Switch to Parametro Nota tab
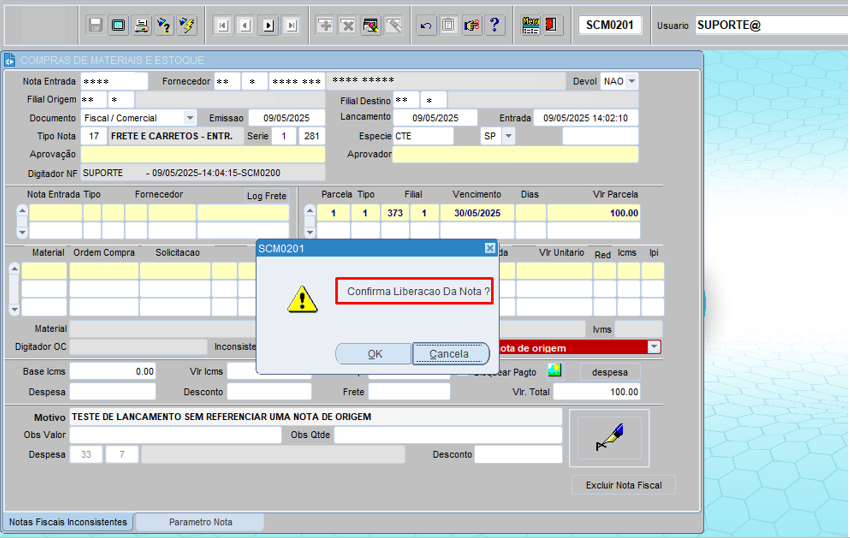Image resolution: width=850 pixels, height=538 pixels. [200, 522]
